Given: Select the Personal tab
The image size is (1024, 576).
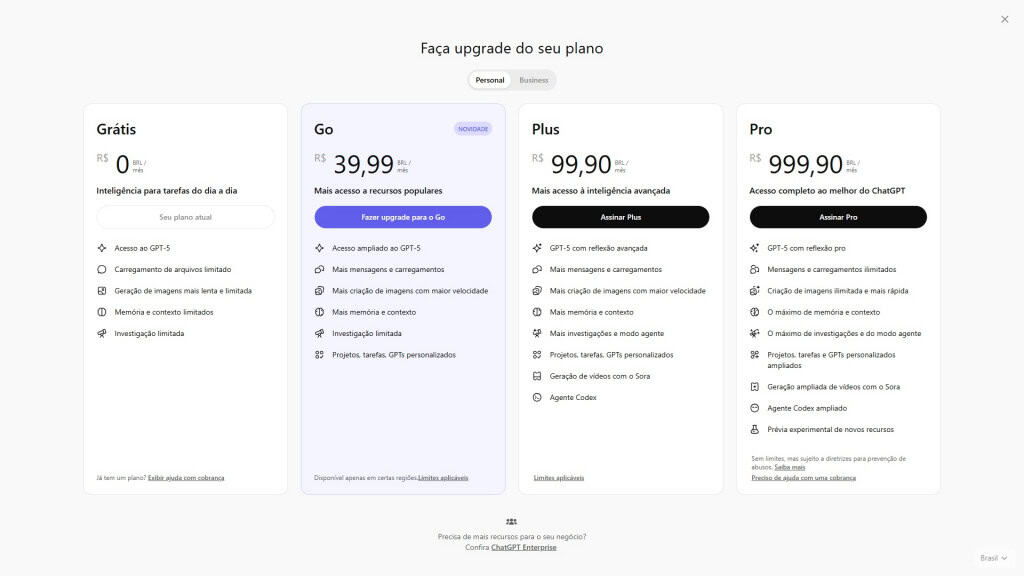Looking at the screenshot, I should [489, 79].
